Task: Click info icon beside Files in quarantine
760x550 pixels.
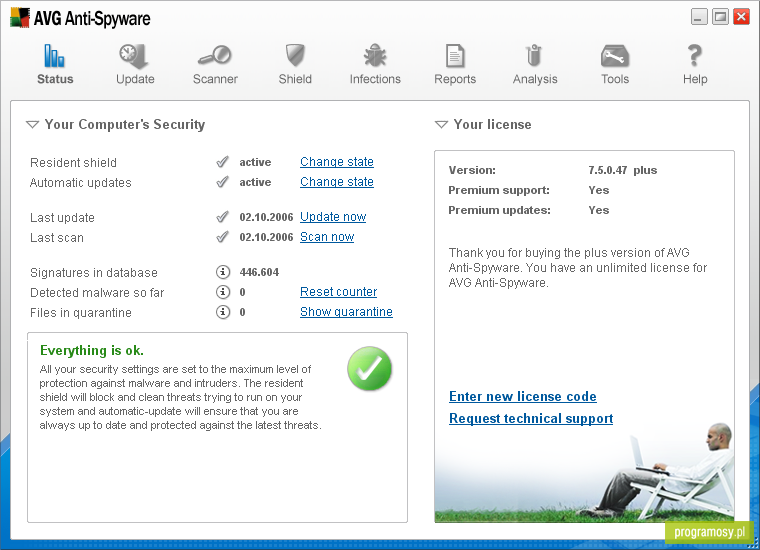Action: 222,312
